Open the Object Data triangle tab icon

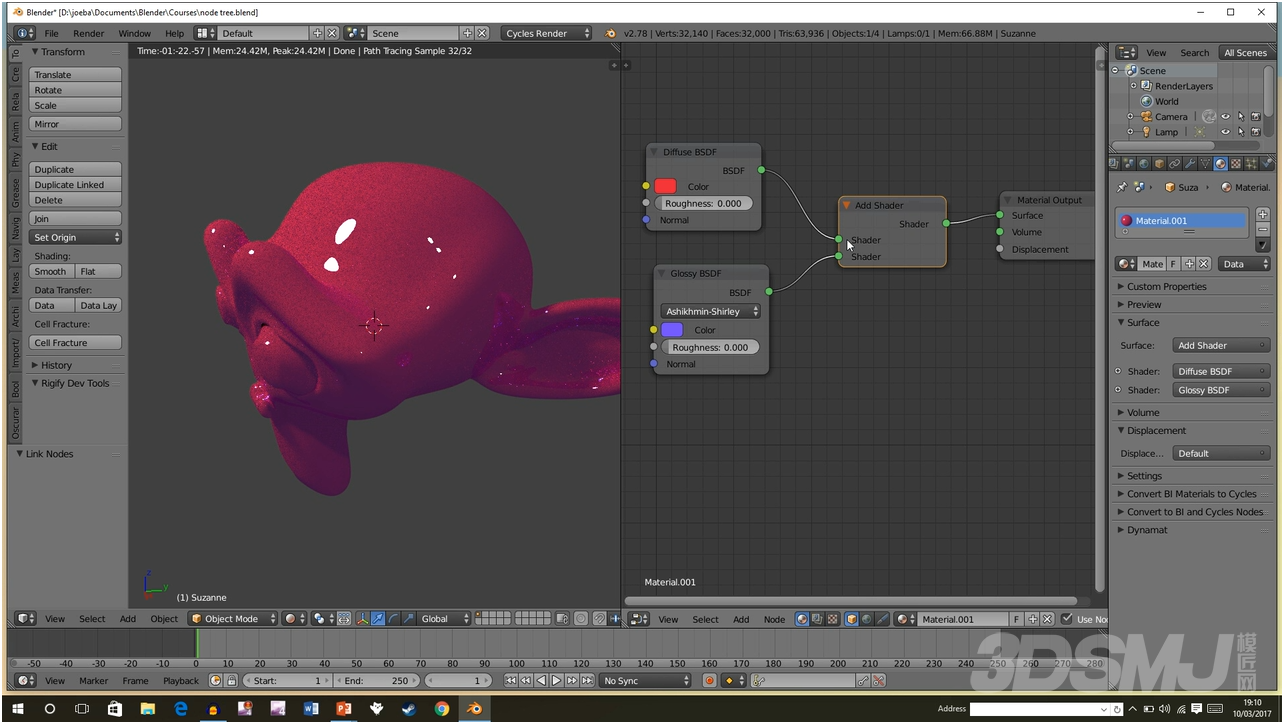[x=1205, y=164]
